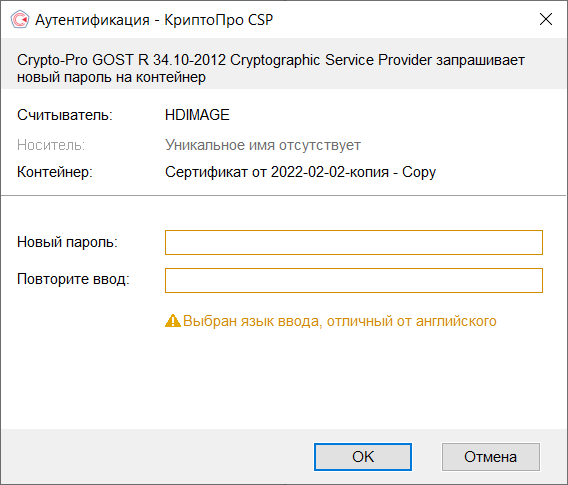Click the "Аутентификация - КриптоПро CSP" window title
This screenshot has width=568, height=485.
tap(154, 20)
